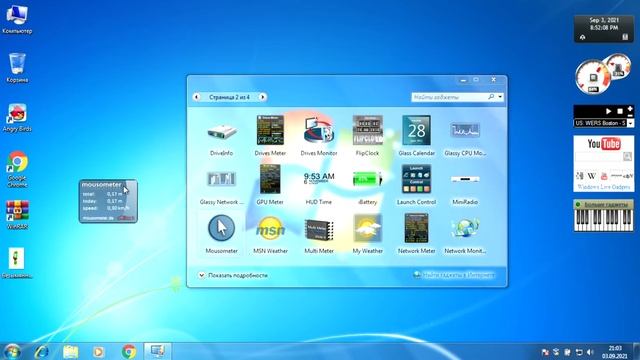This screenshot has width=640, height=360.
Task: Open Google Chrome from taskbar
Action: point(129,351)
